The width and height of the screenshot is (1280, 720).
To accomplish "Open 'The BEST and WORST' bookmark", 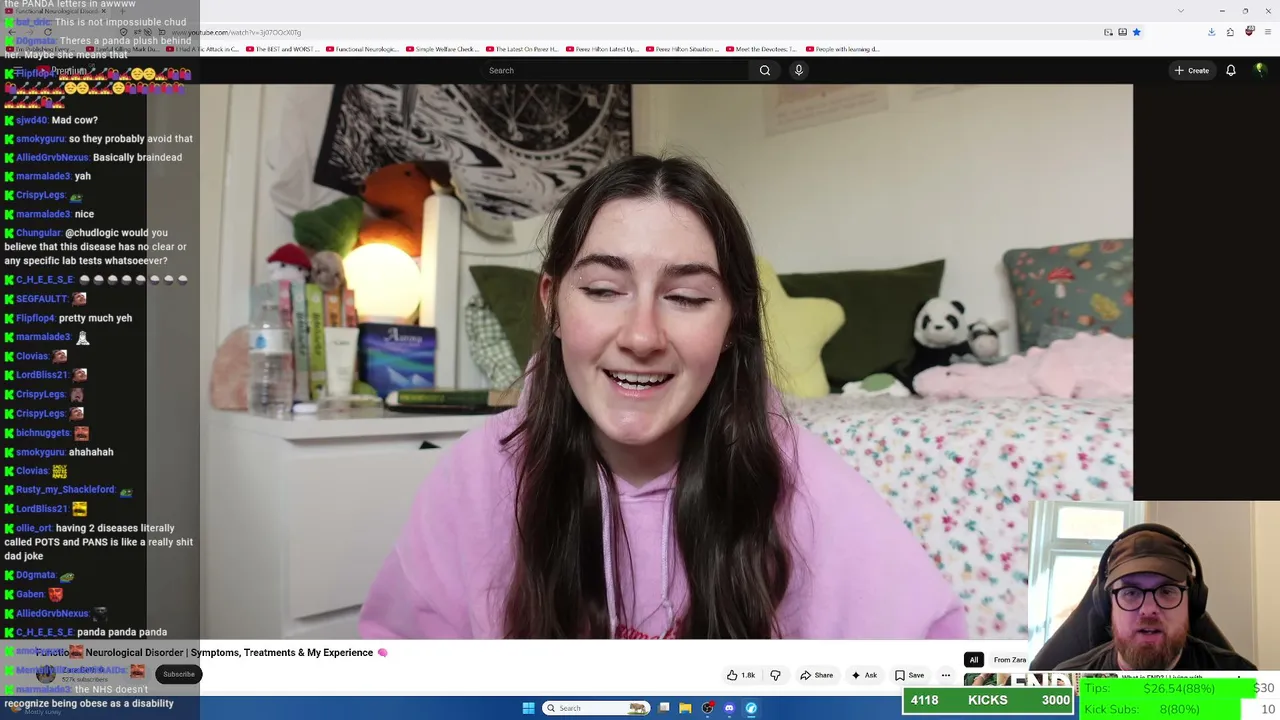I will point(282,49).
